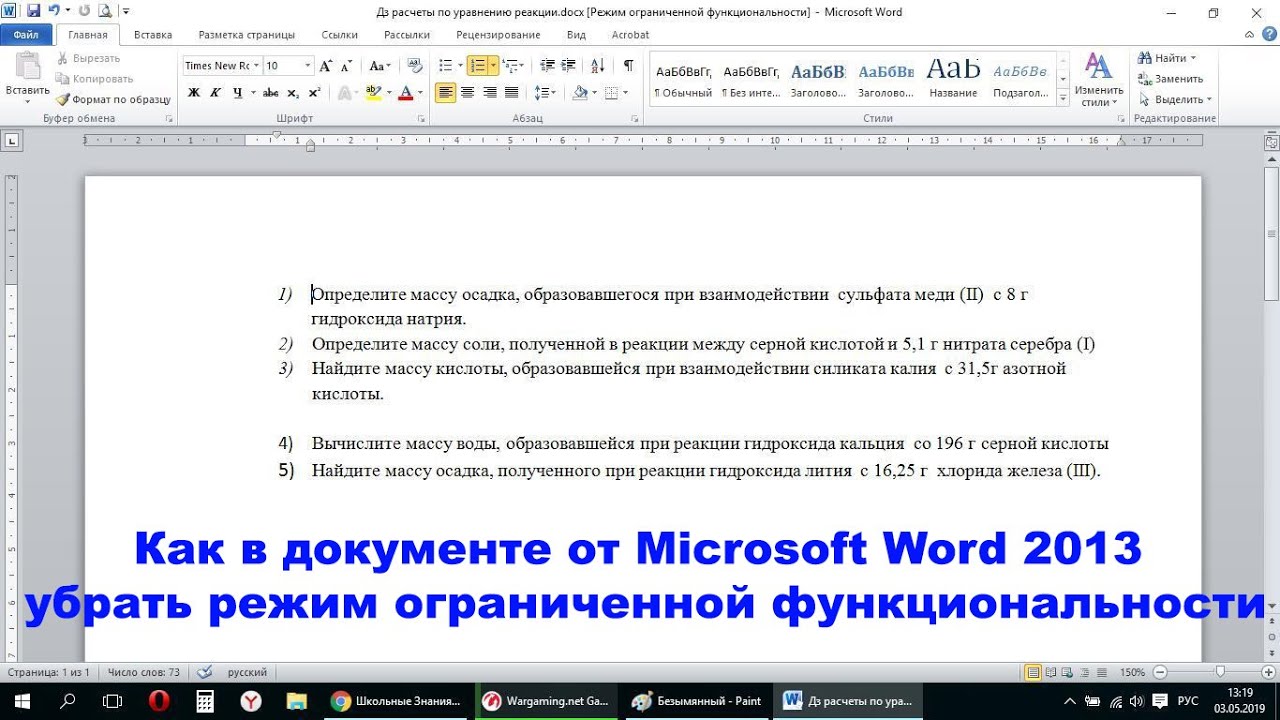This screenshot has height=720, width=1280.
Task: Apply strikethrough with the abc icon
Action: [x=270, y=93]
